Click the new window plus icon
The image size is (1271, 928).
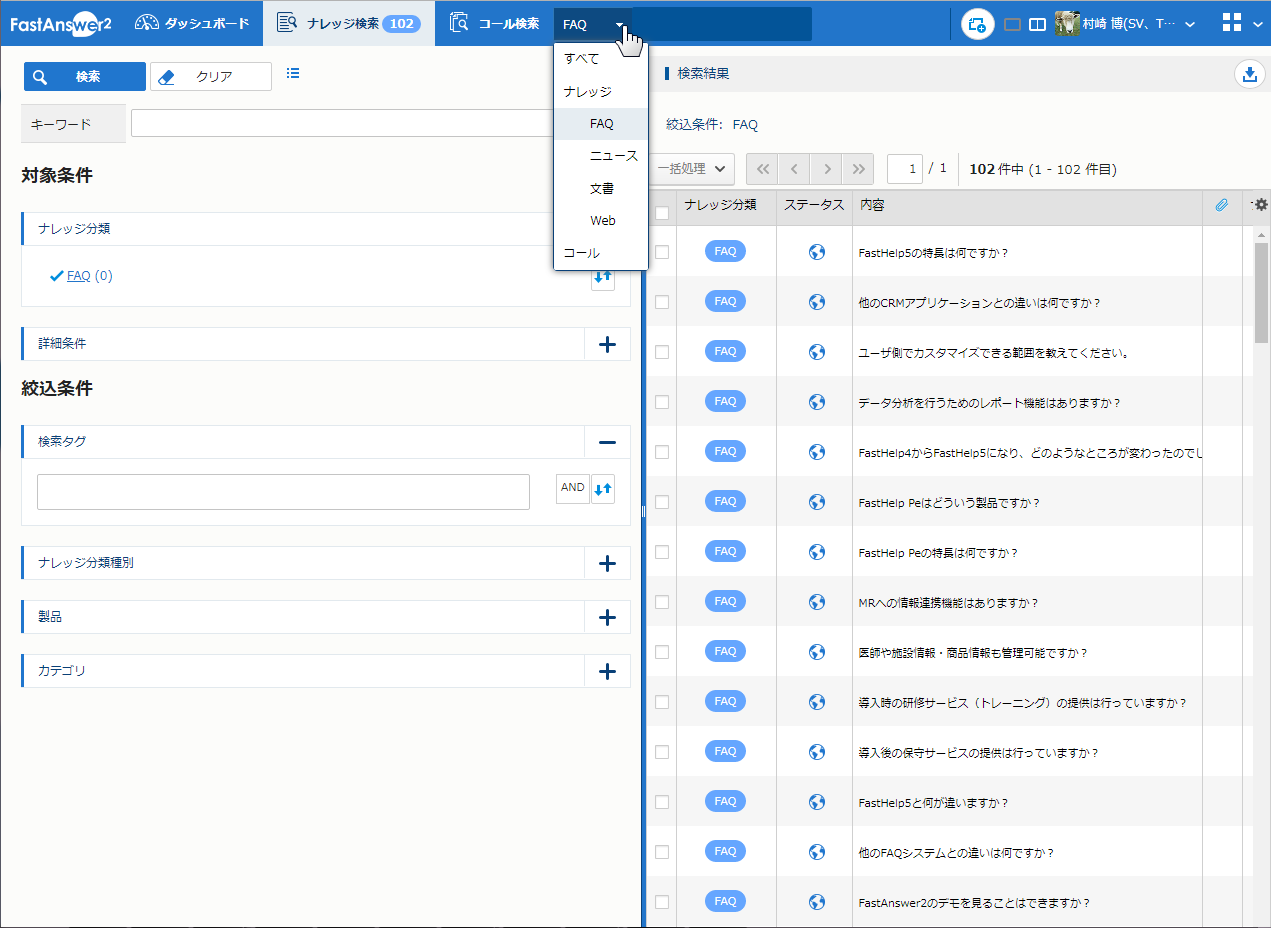click(978, 25)
